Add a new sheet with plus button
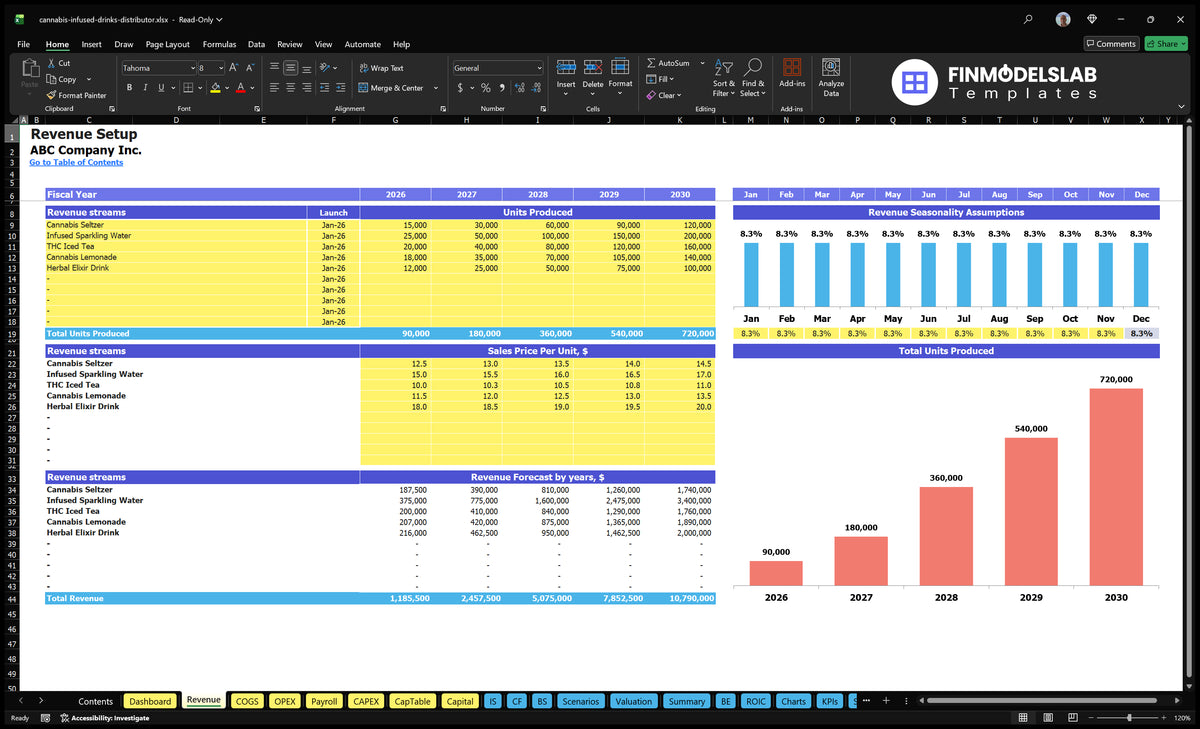The width and height of the screenshot is (1200, 729). (x=886, y=701)
